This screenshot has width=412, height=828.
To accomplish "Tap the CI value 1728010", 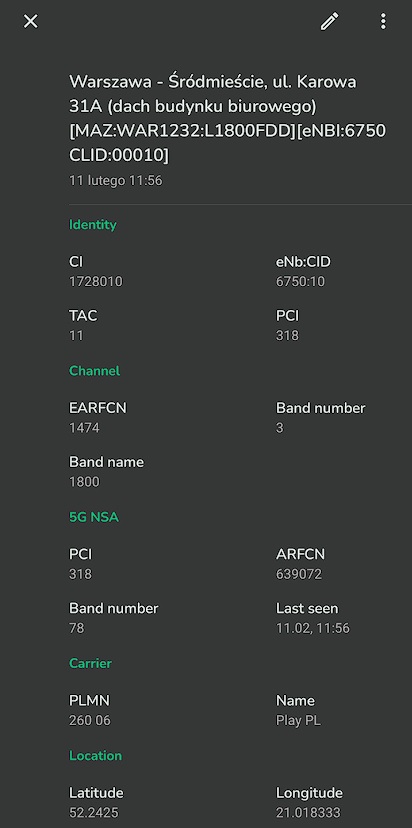I will (96, 282).
